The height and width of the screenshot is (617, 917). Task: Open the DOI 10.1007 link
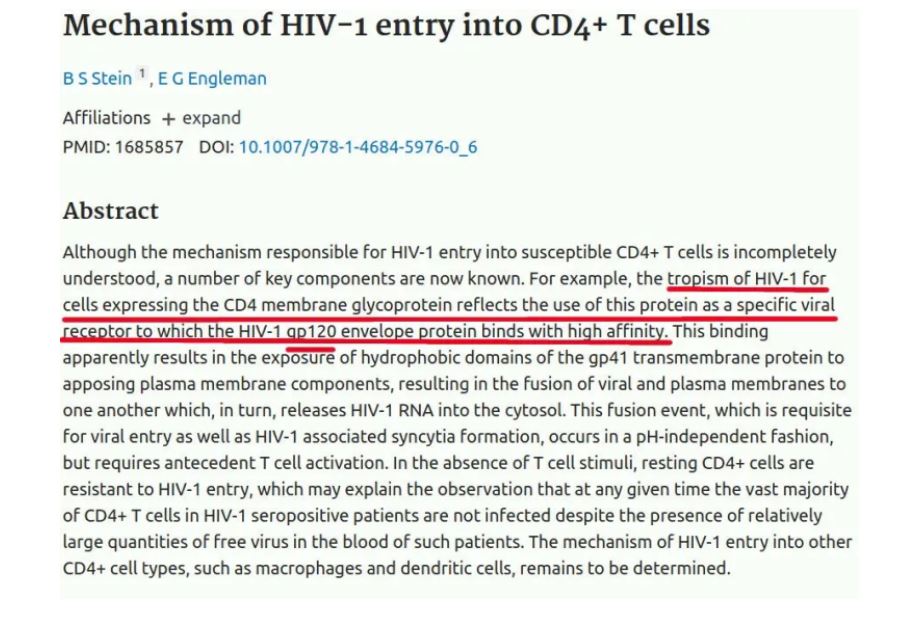pyautogui.click(x=357, y=147)
